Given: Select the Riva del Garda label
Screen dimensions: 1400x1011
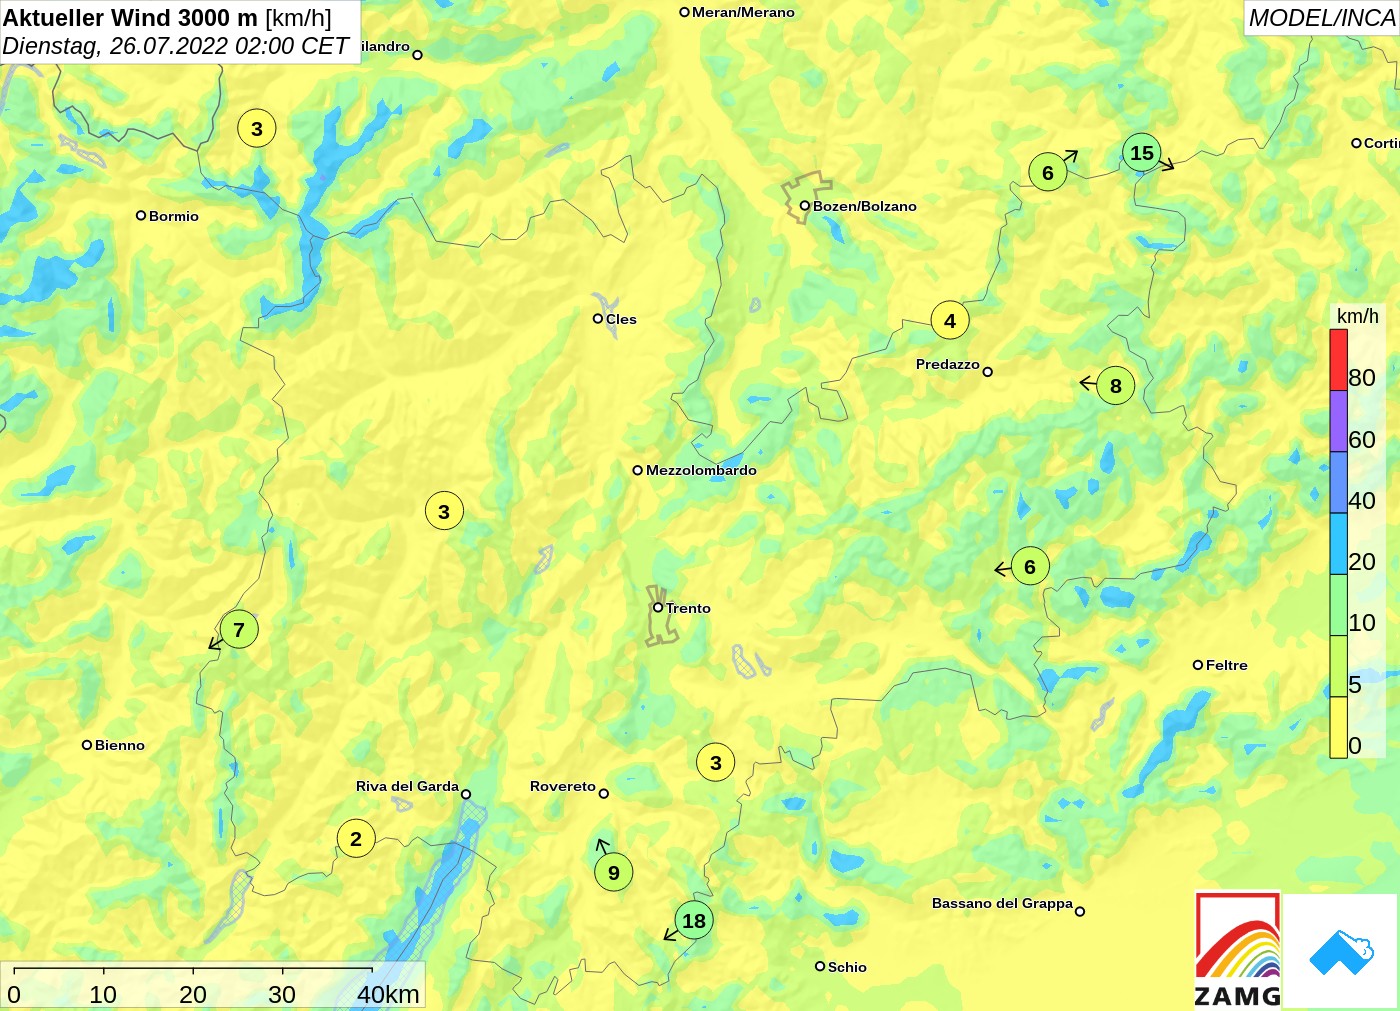Looking at the screenshot, I should coord(407,786).
